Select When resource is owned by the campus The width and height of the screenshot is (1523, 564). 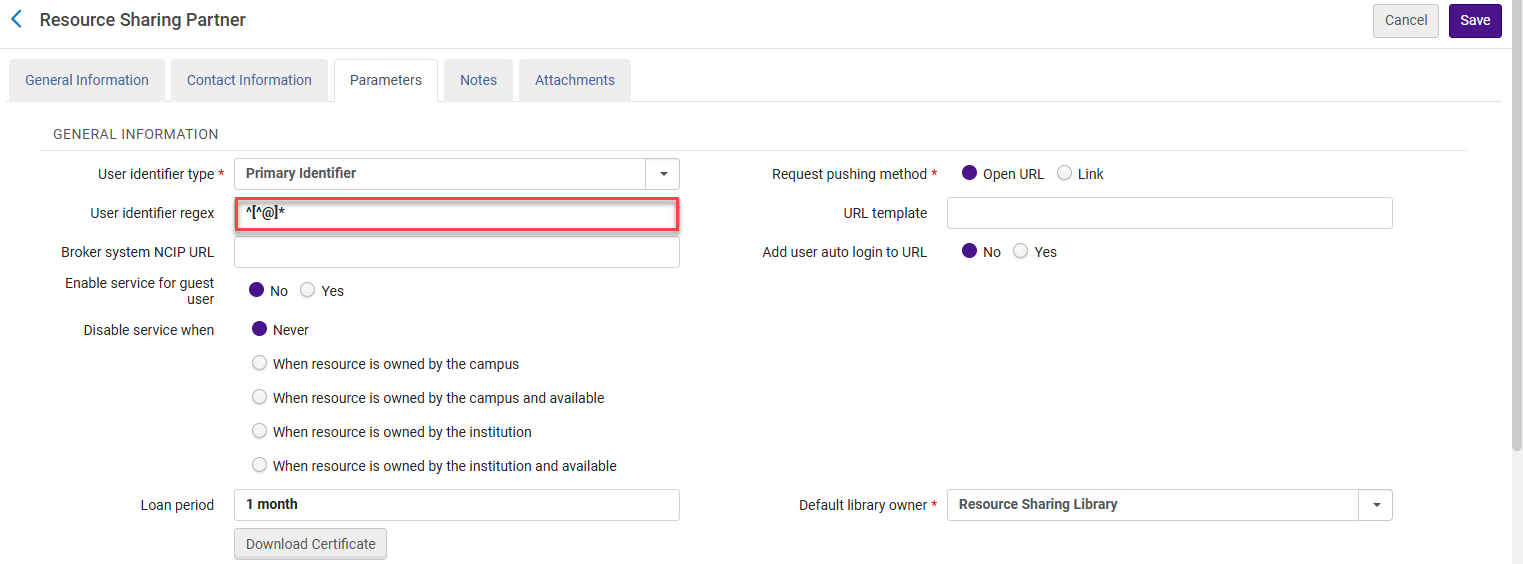[x=260, y=363]
